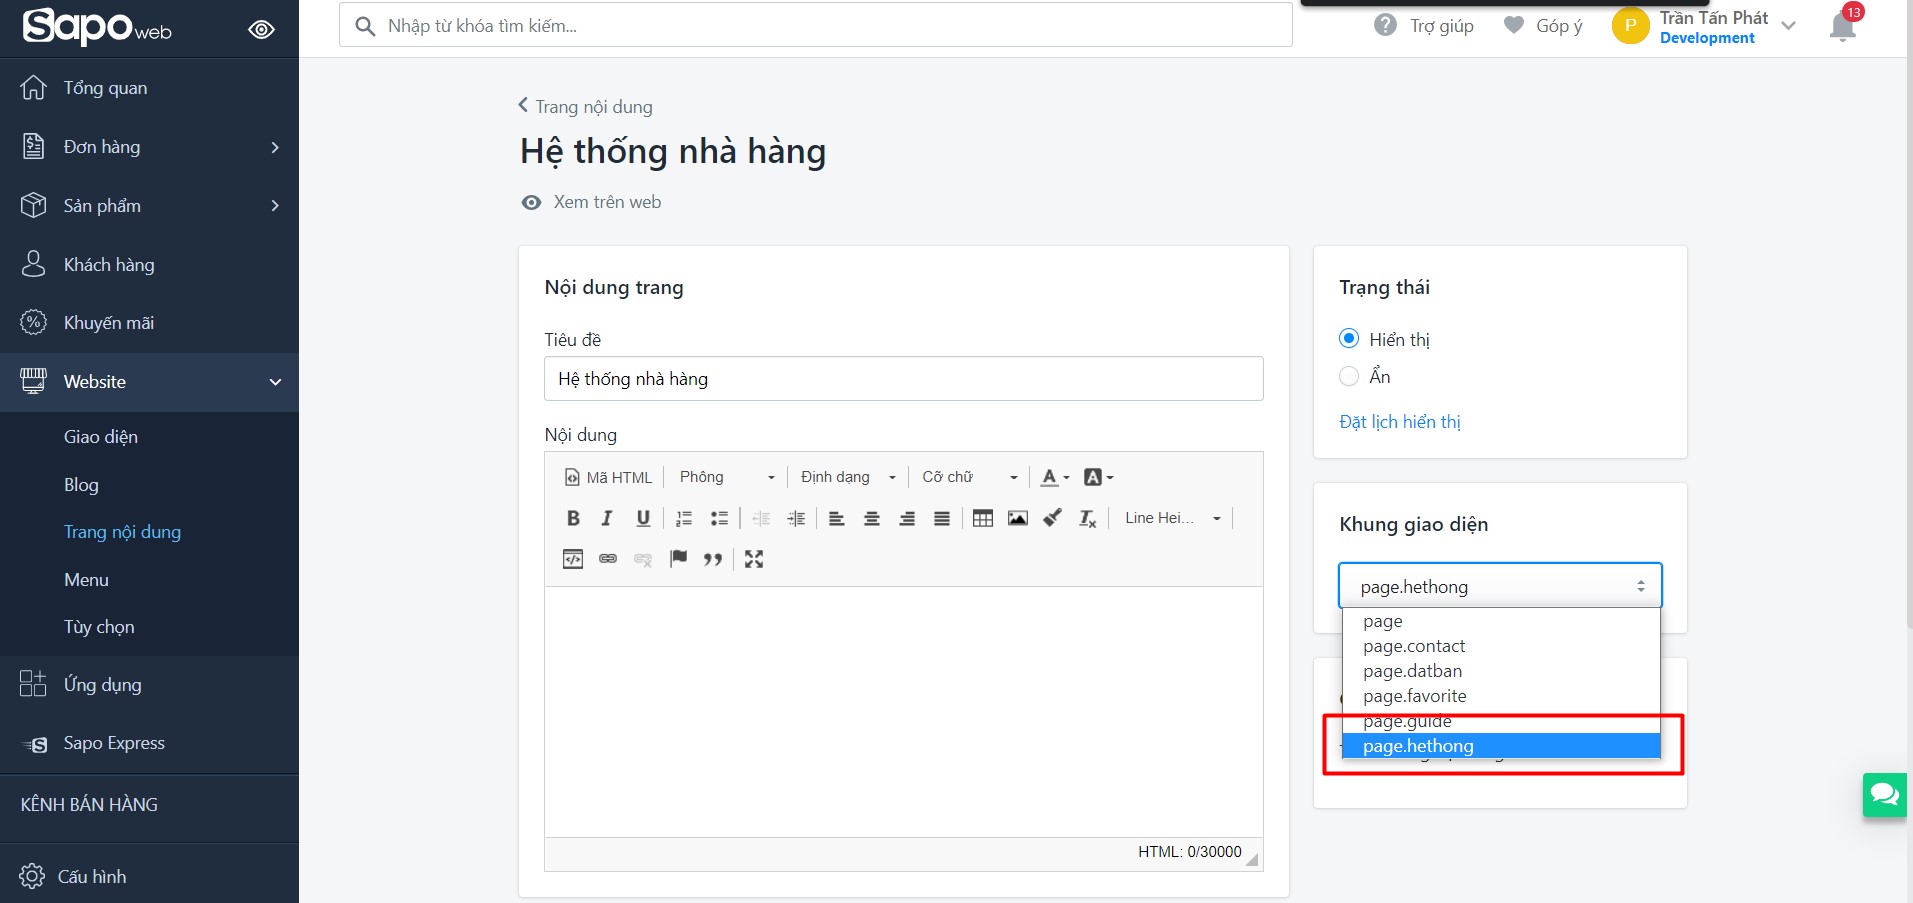Screen dimensions: 1913x903
Task: Remove formatting from selected text
Action: point(1088,518)
